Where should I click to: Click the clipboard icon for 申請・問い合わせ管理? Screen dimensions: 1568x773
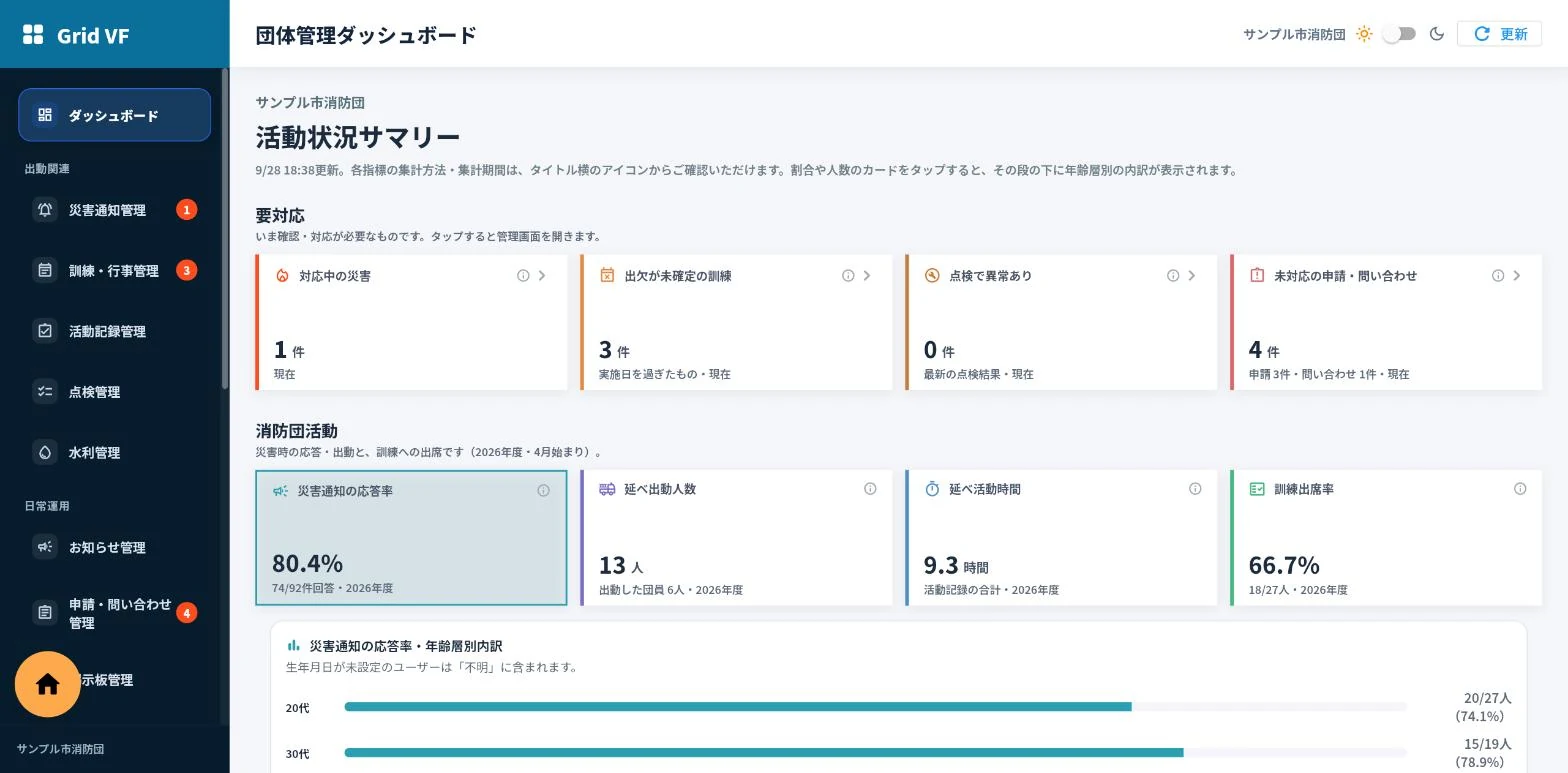coord(45,613)
